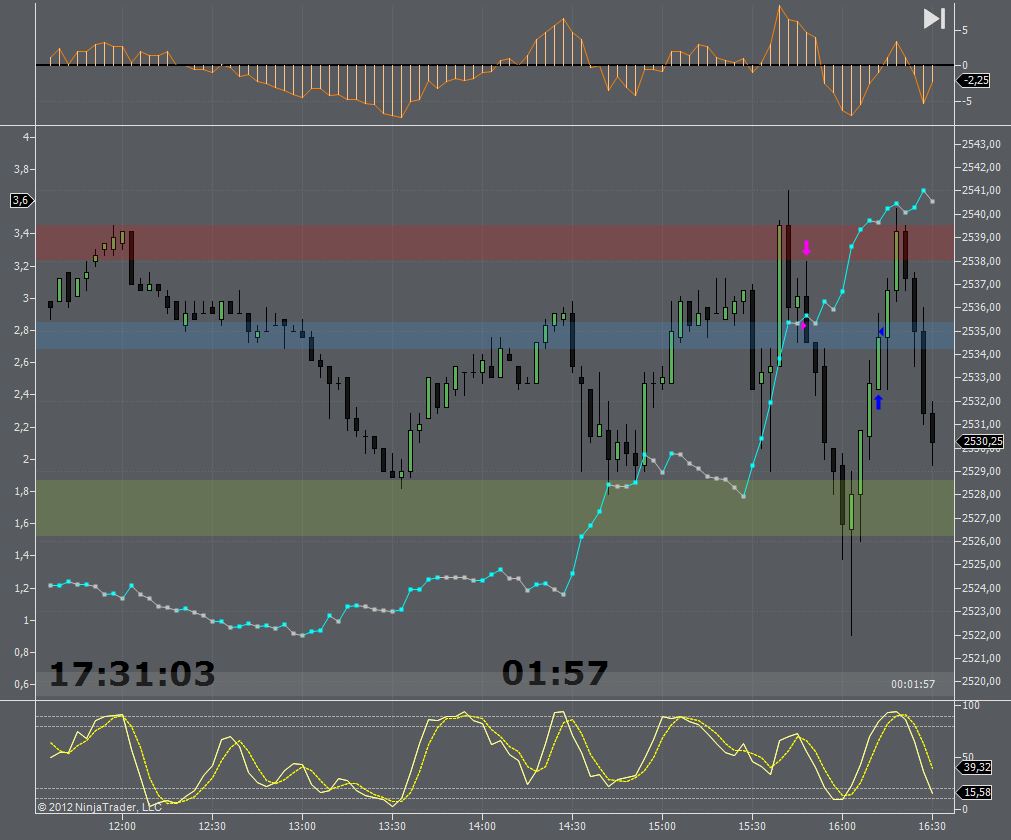Click the 17:31:03 clock text
The width and height of the screenshot is (1011, 840).
click(x=132, y=674)
